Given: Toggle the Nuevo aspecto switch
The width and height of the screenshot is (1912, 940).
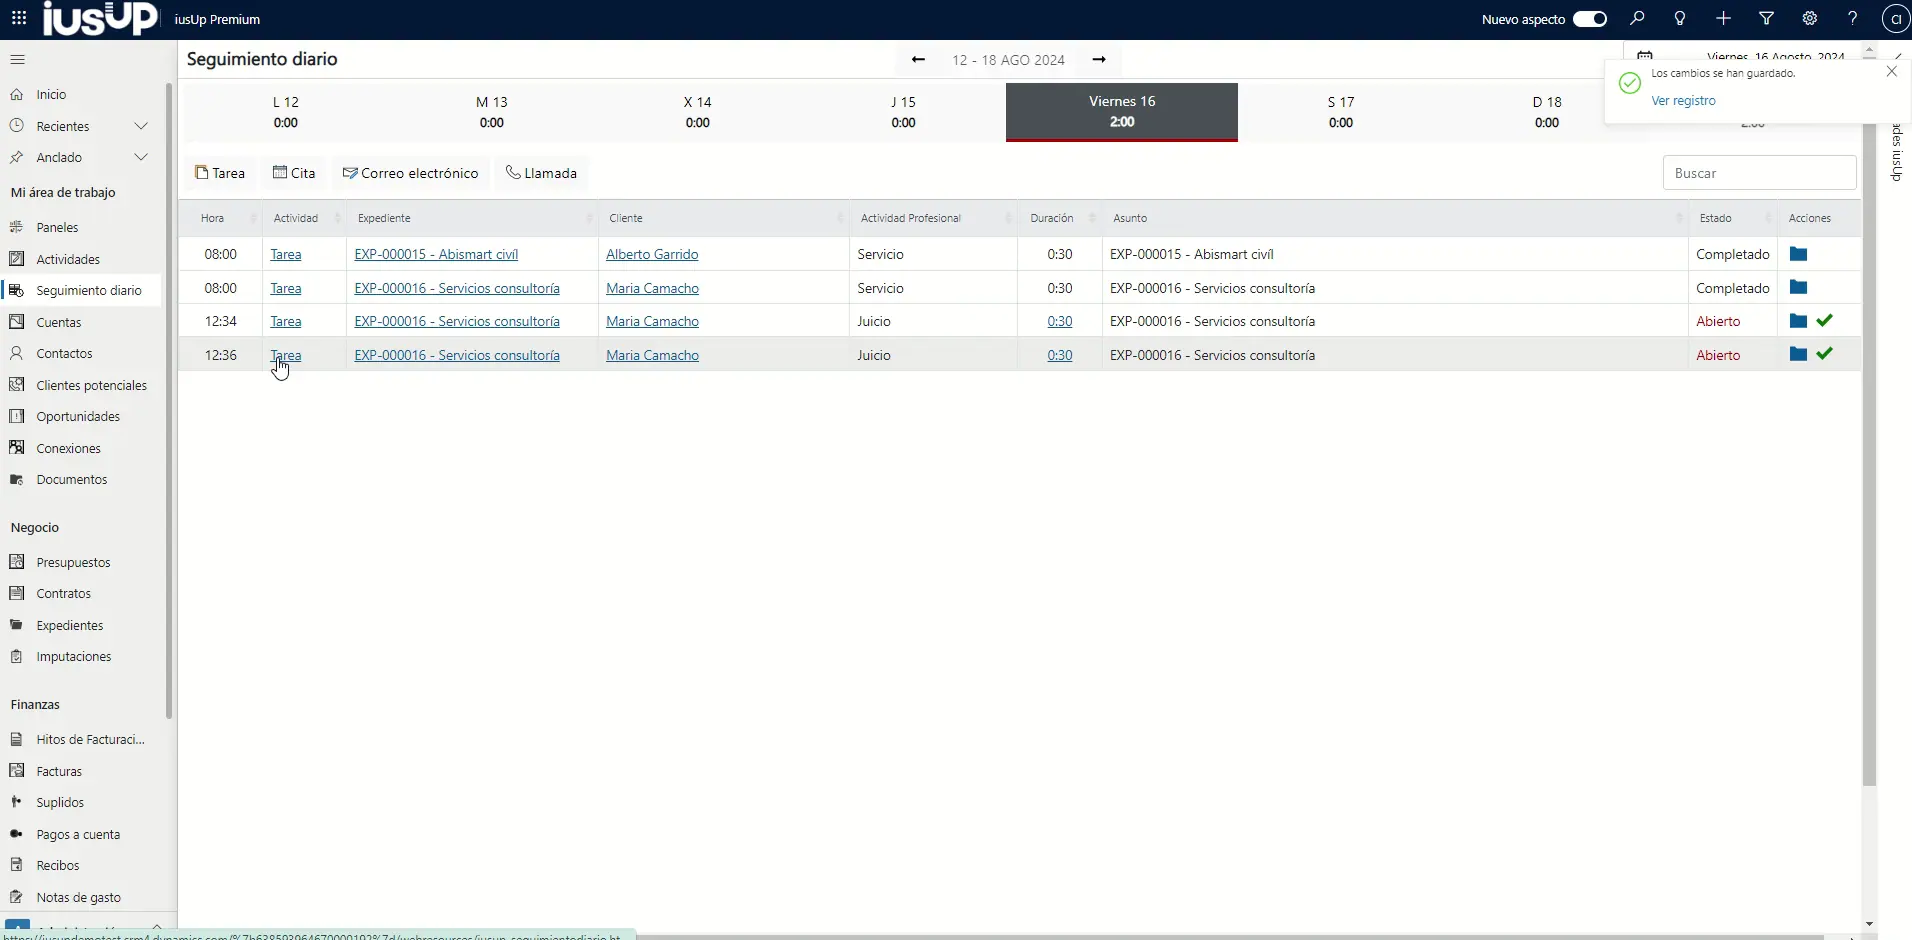Looking at the screenshot, I should (1589, 19).
